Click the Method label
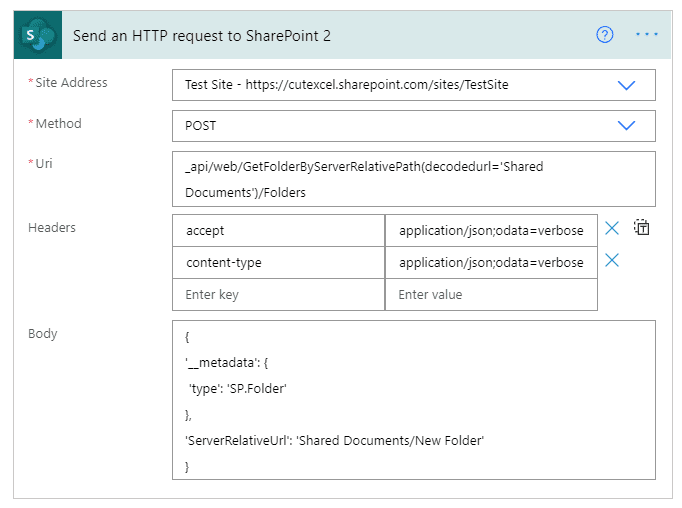 click(x=58, y=124)
